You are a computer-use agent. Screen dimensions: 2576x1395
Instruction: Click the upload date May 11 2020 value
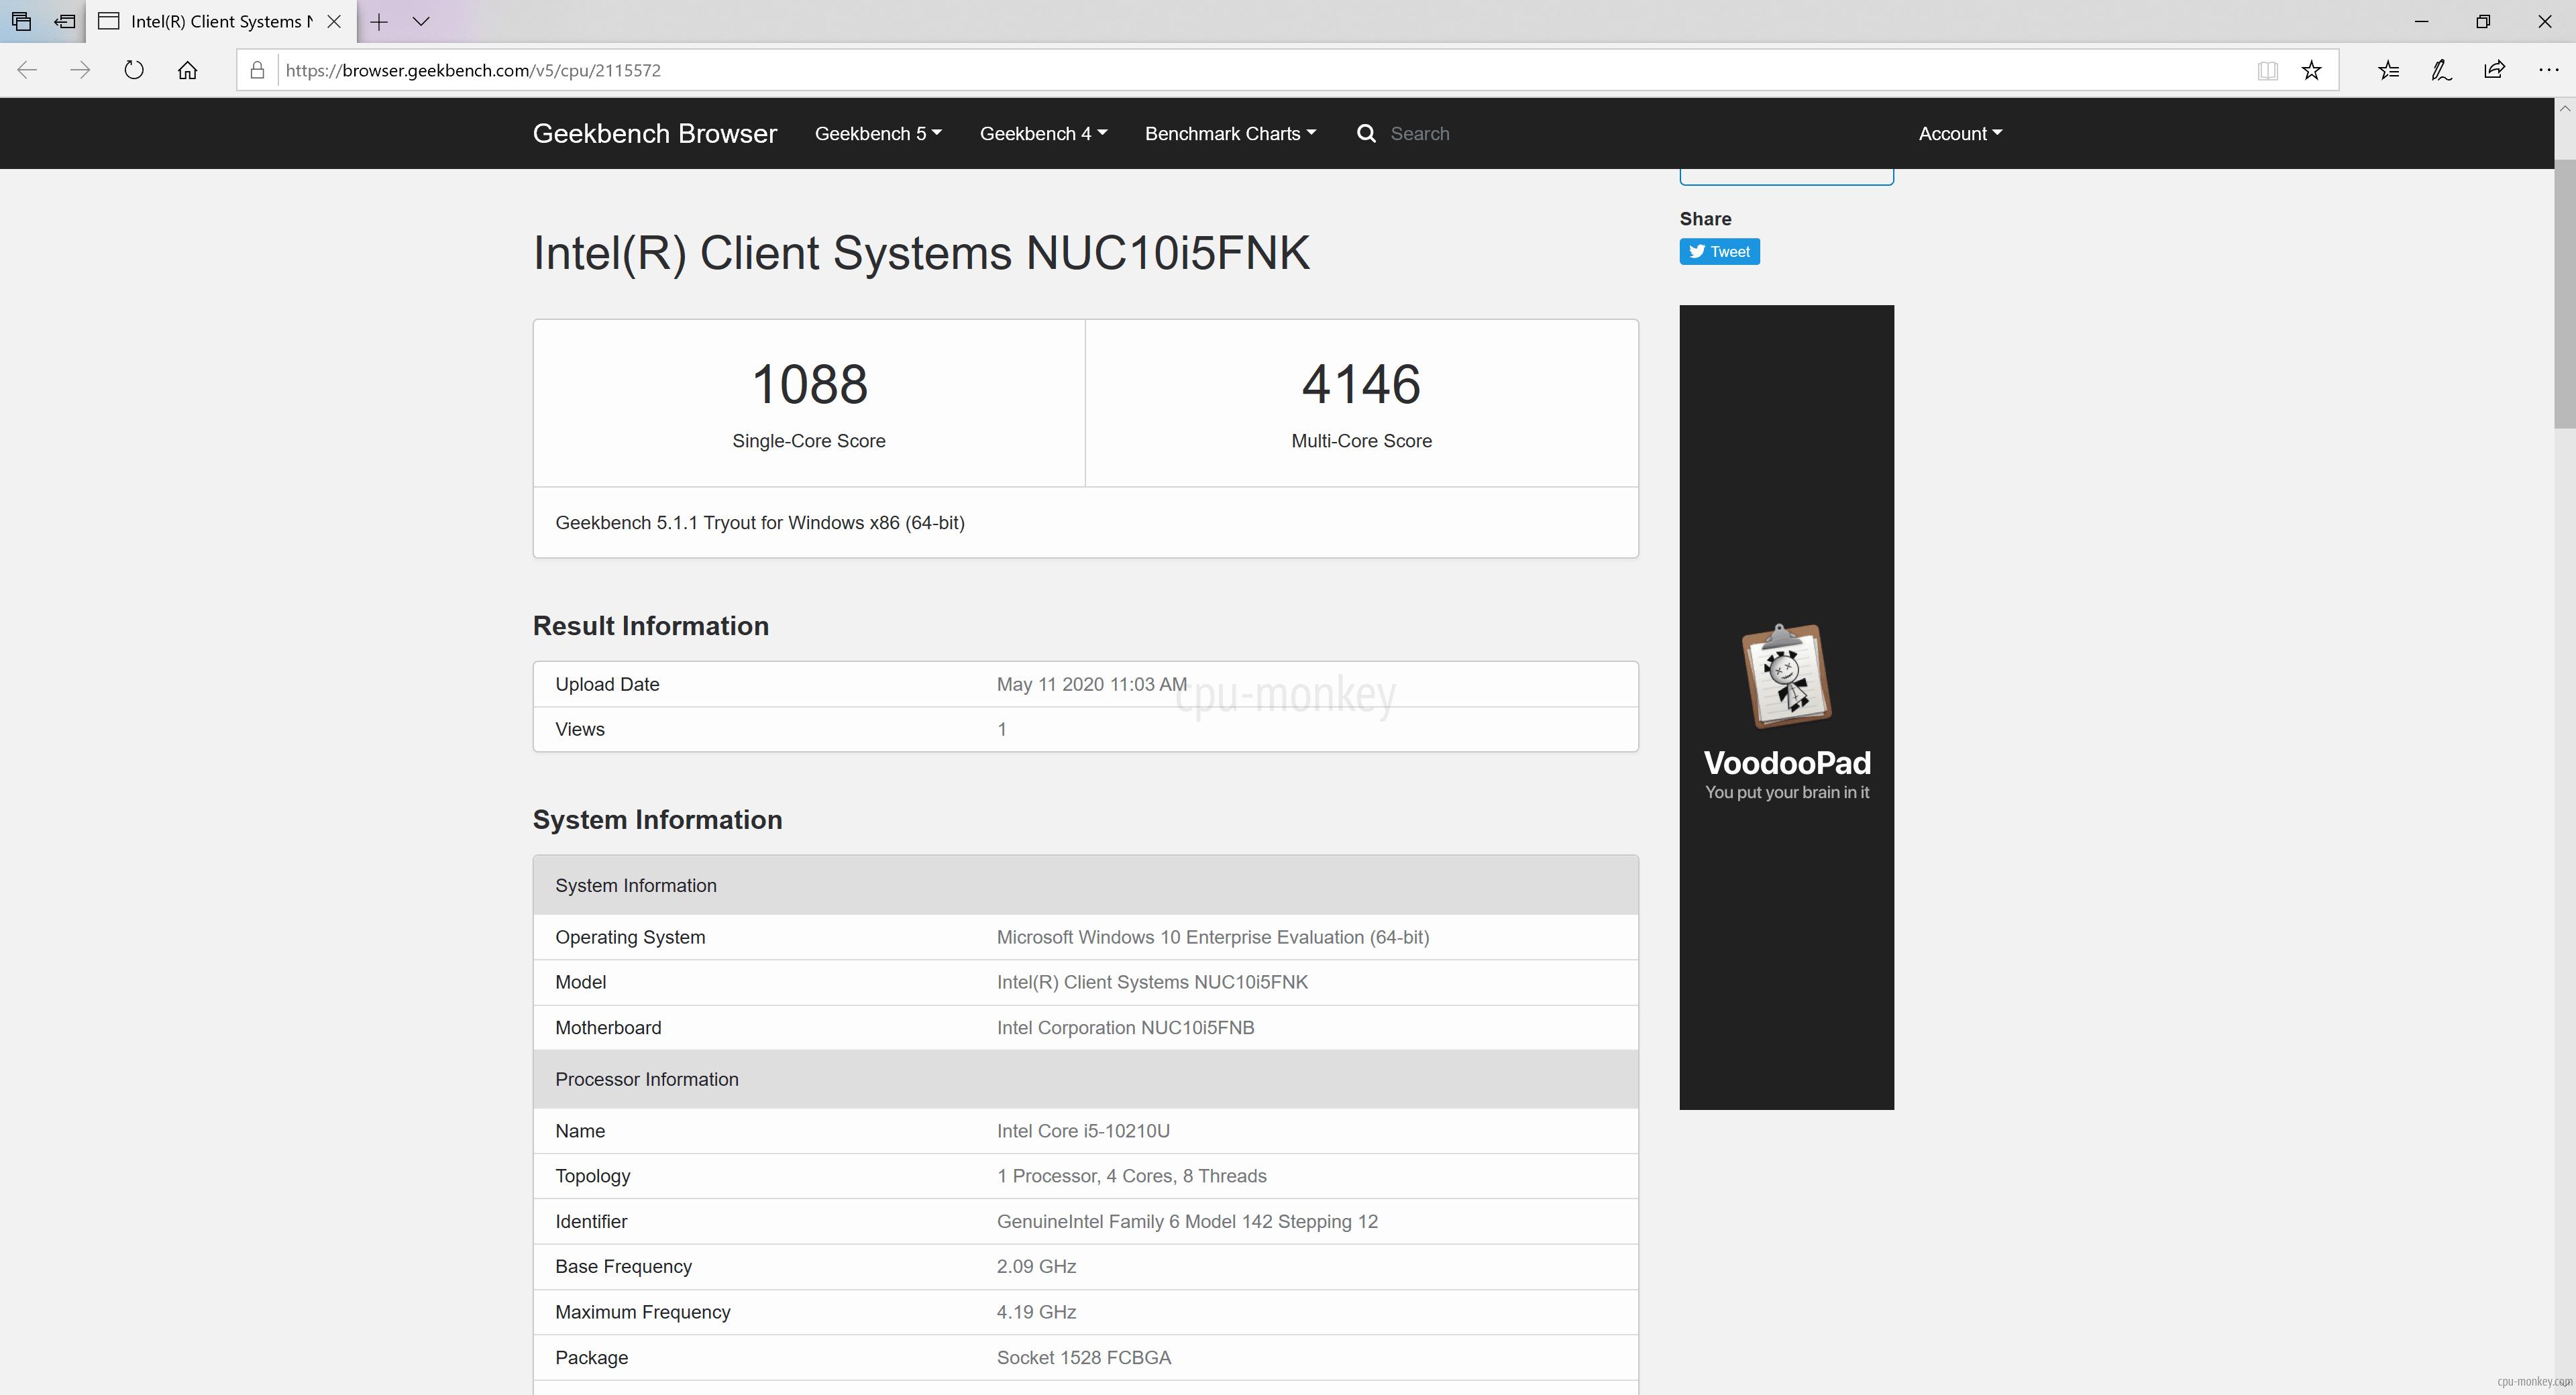[1092, 684]
